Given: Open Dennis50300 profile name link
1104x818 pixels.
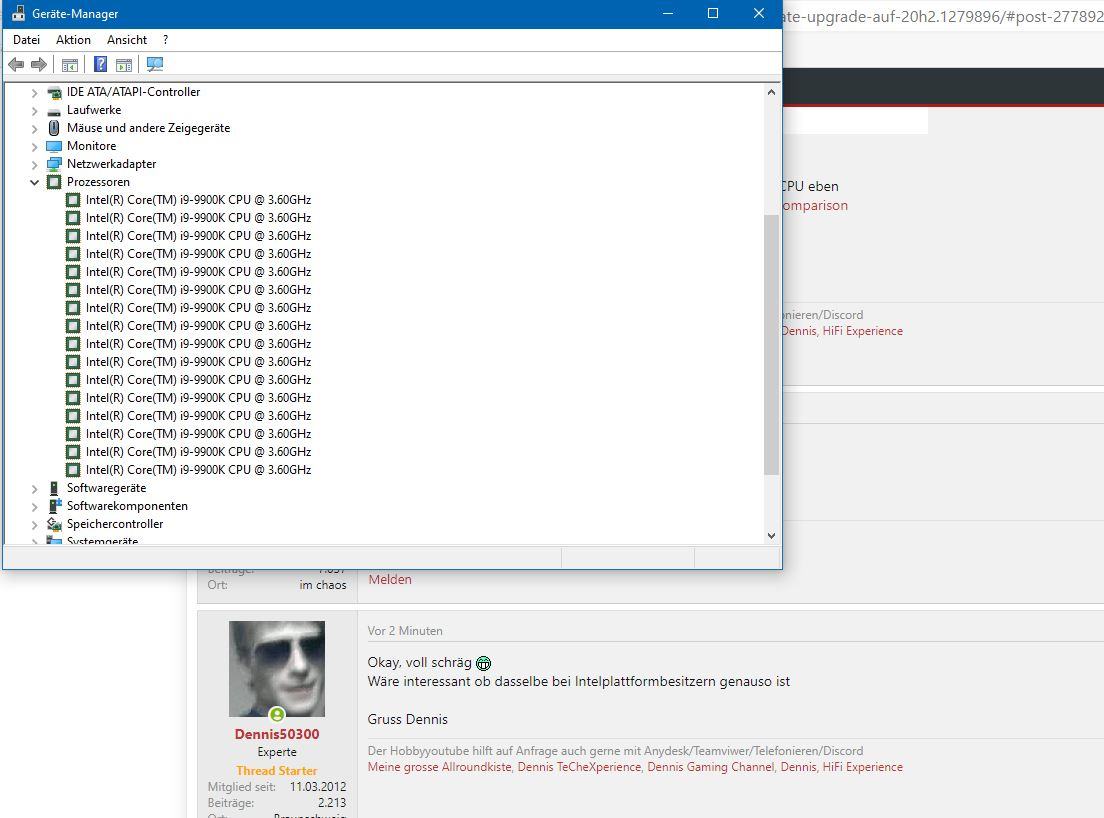Looking at the screenshot, I should tap(277, 734).
